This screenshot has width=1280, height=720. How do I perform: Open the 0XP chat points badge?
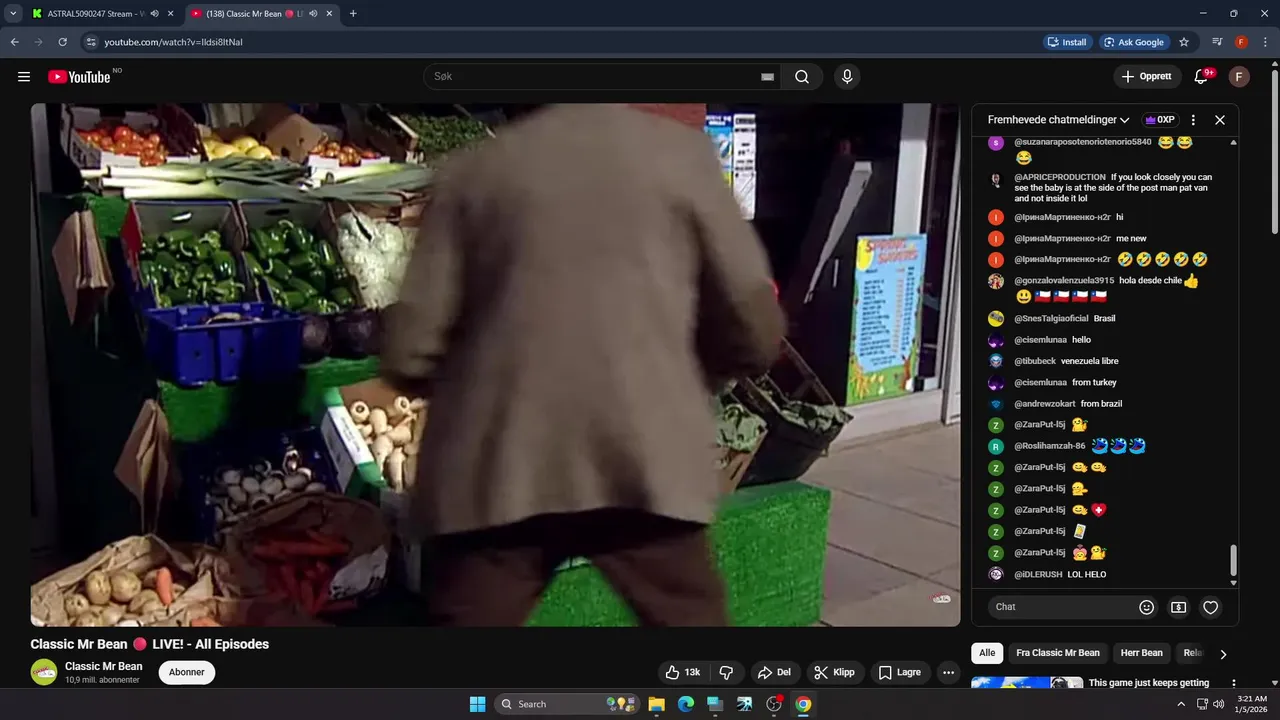[1160, 120]
